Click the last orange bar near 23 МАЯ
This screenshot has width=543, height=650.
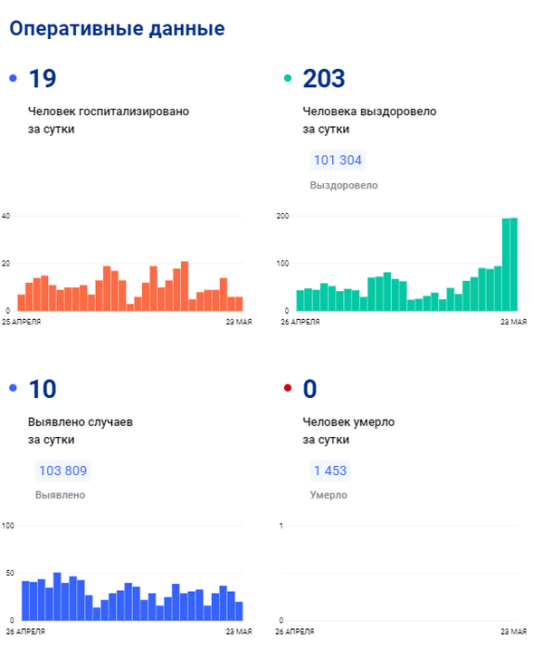pos(239,304)
